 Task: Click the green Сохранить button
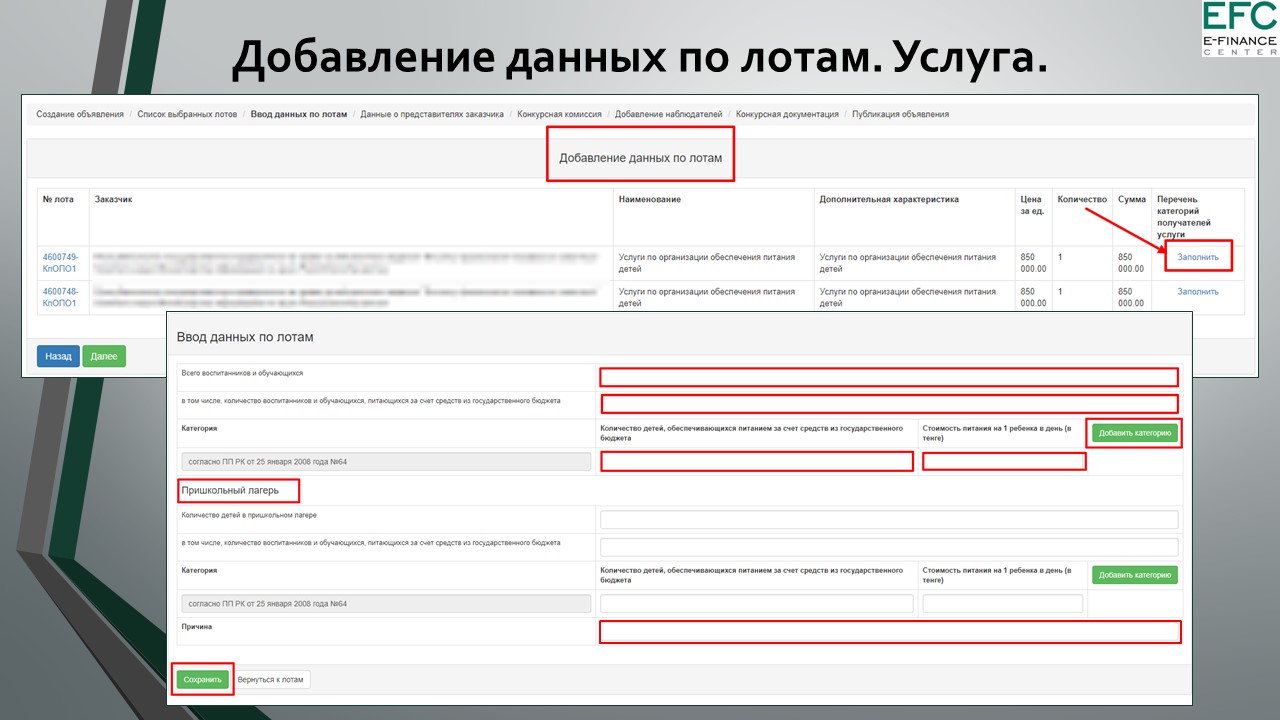pyautogui.click(x=203, y=679)
